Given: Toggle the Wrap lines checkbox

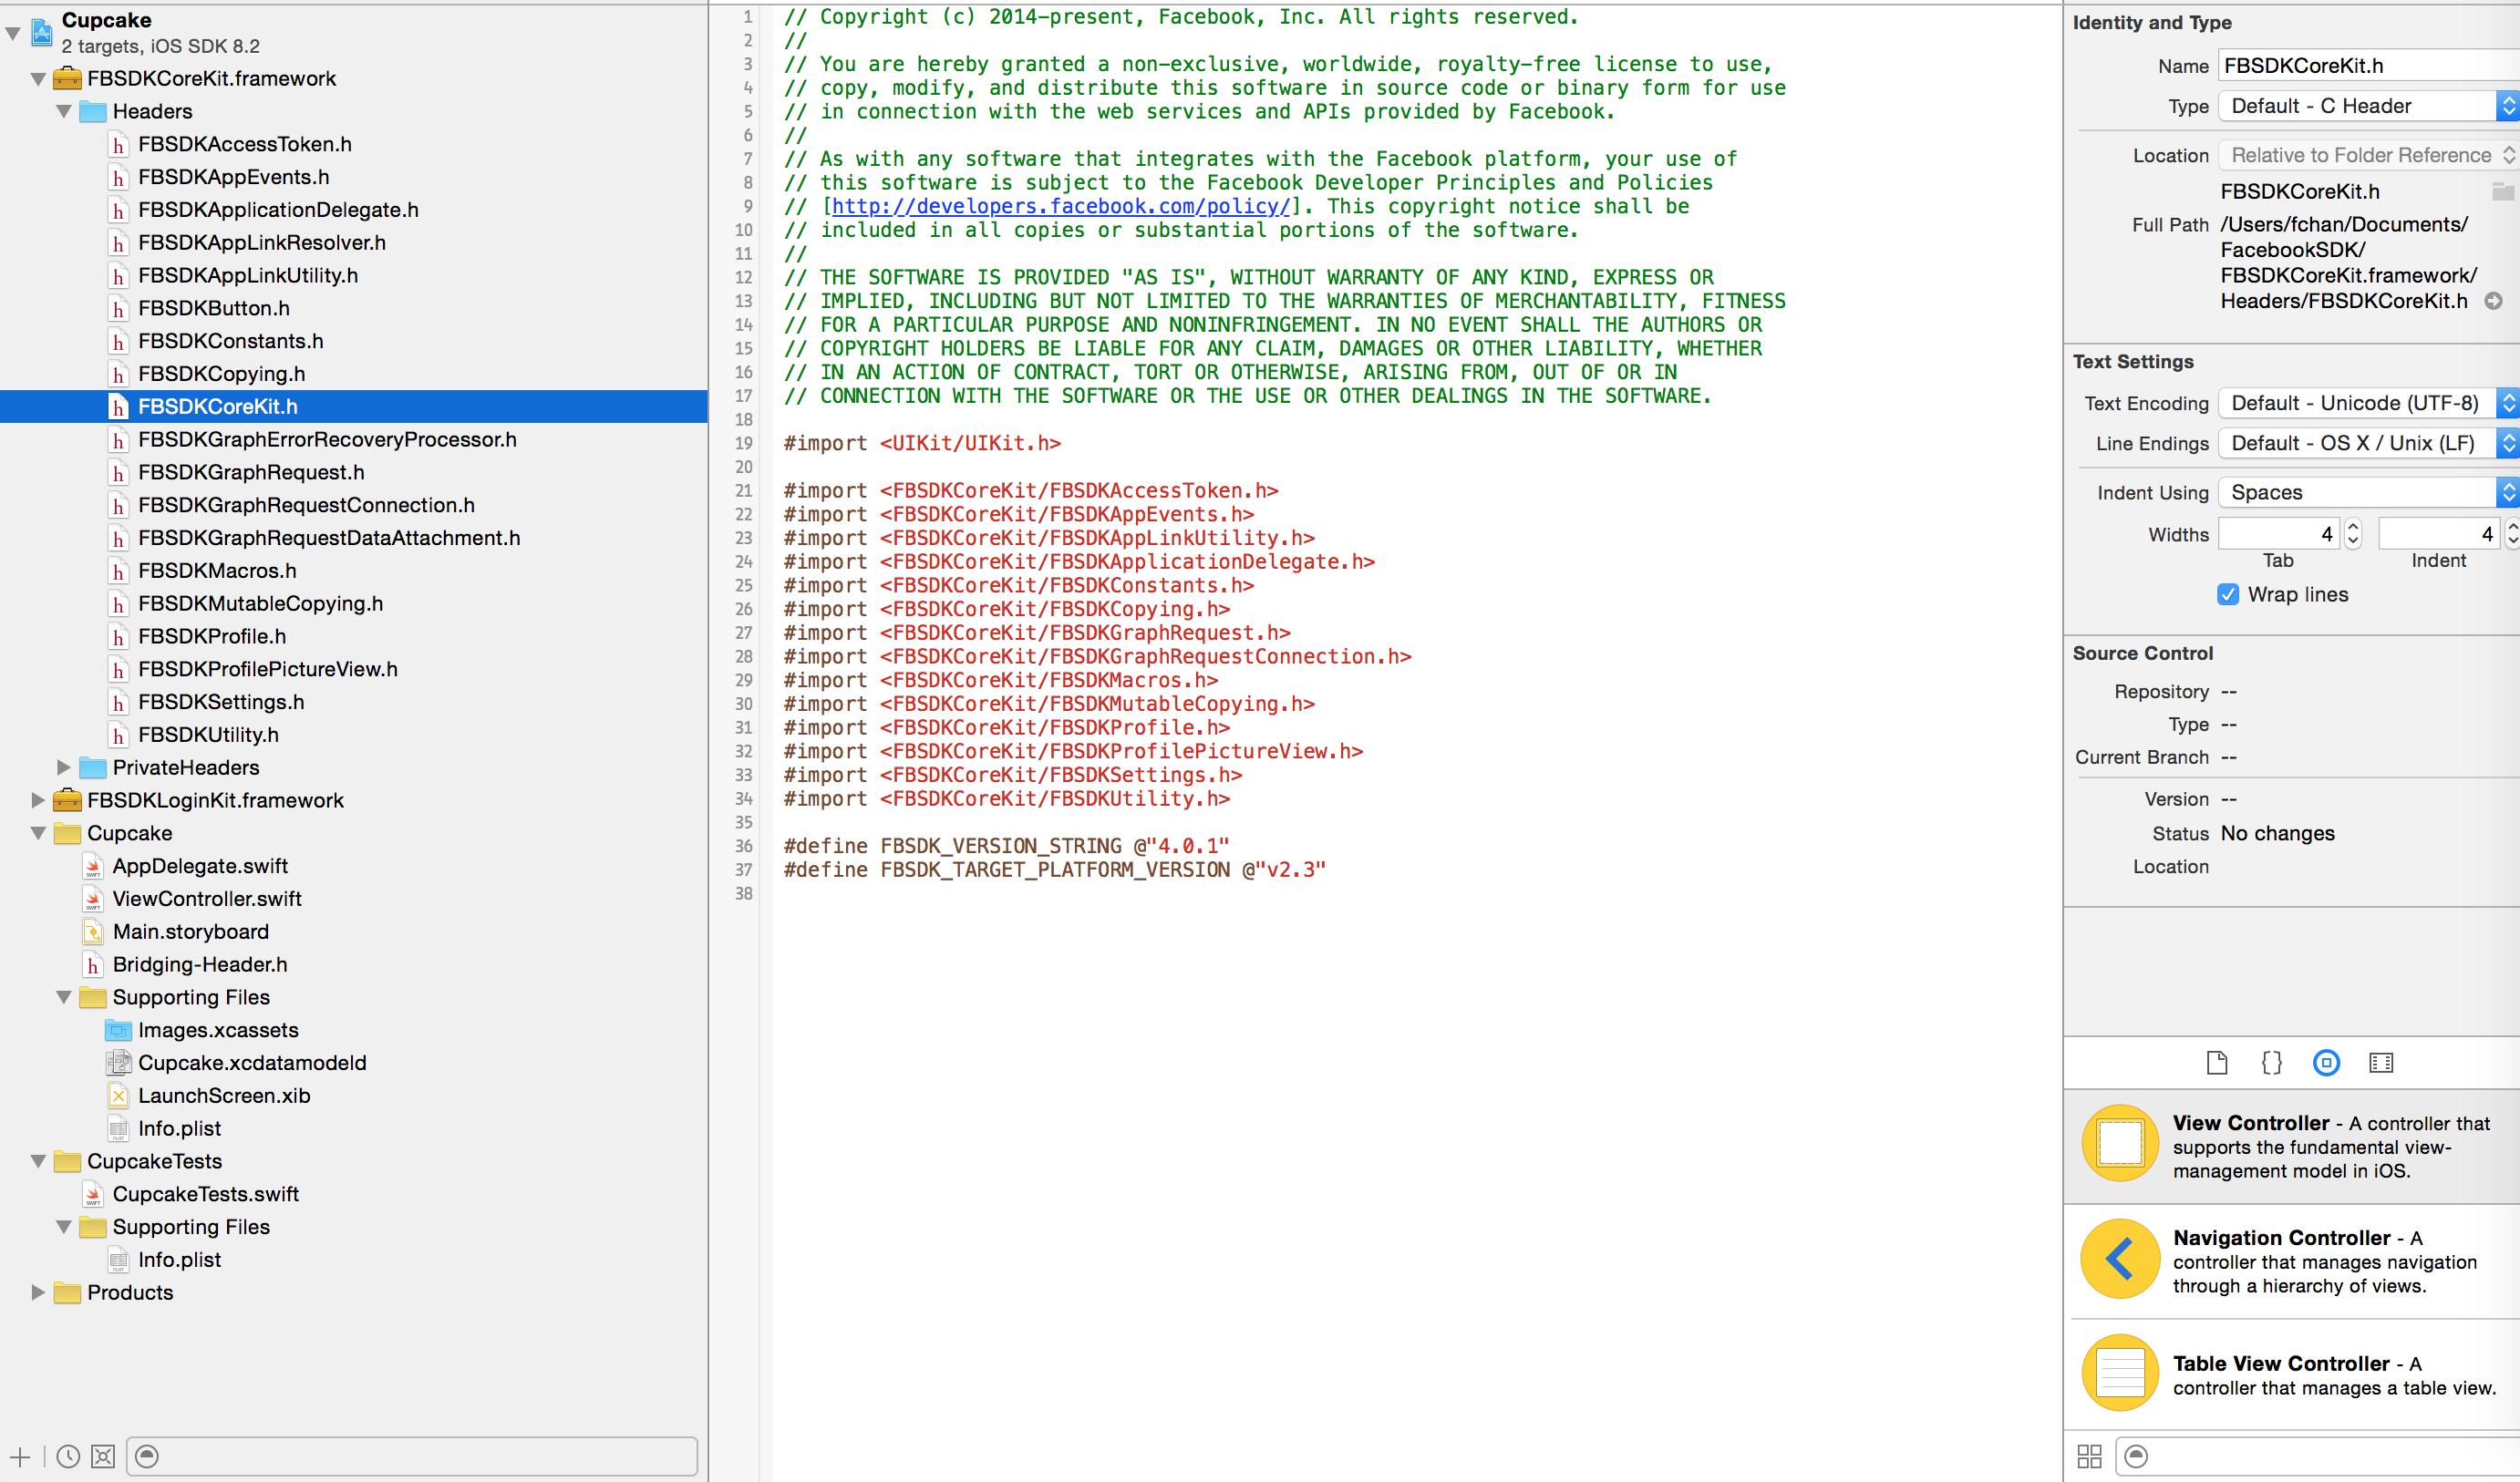Looking at the screenshot, I should pyautogui.click(x=2228, y=594).
